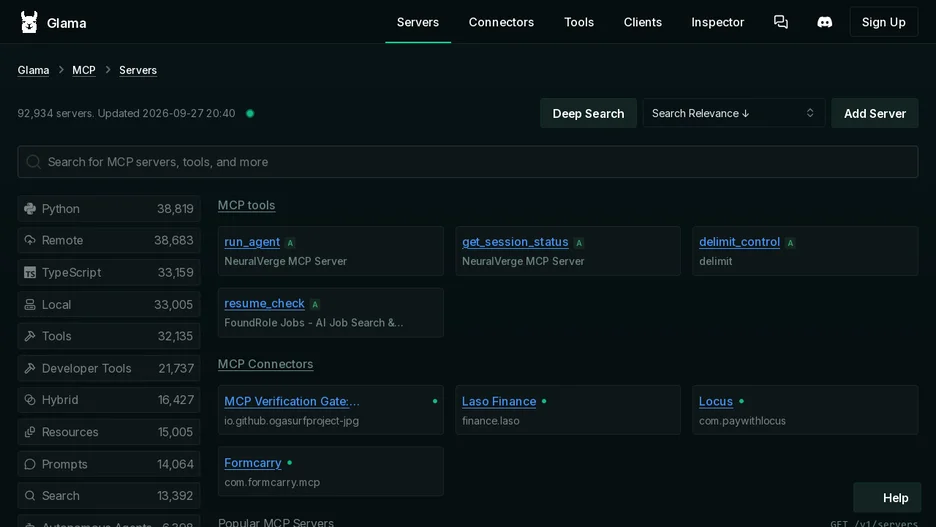Open the resume_check tool link
The image size is (936, 527).
click(x=264, y=303)
